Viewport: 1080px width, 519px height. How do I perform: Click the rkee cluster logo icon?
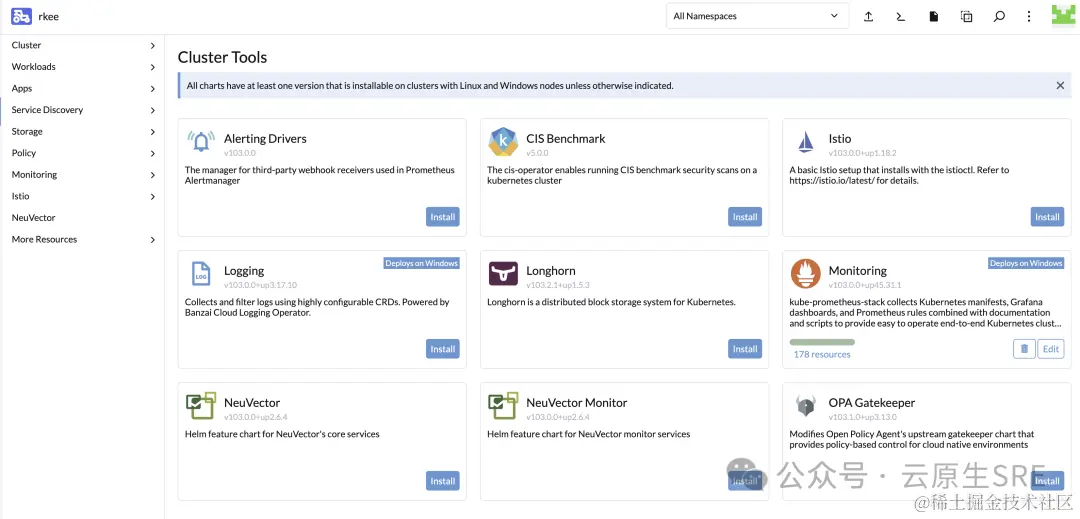[21, 17]
